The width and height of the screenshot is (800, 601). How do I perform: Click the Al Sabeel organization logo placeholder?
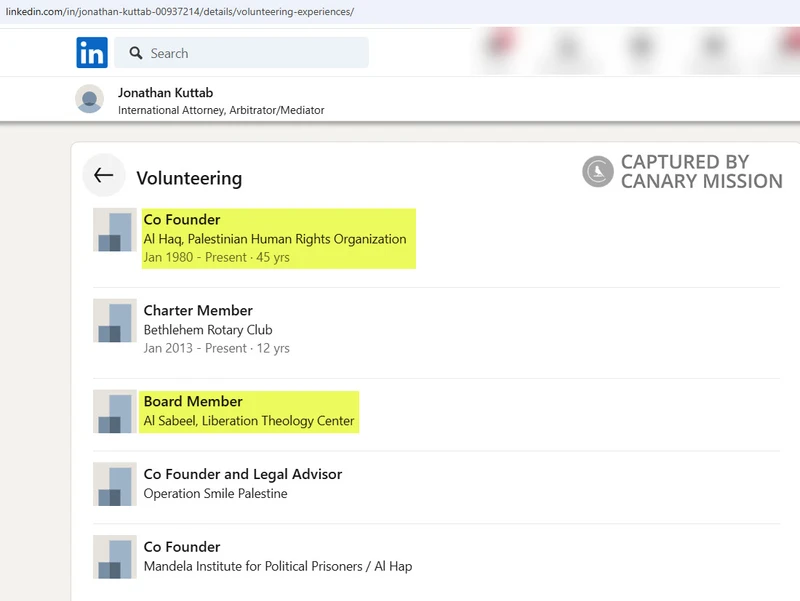[x=115, y=411]
